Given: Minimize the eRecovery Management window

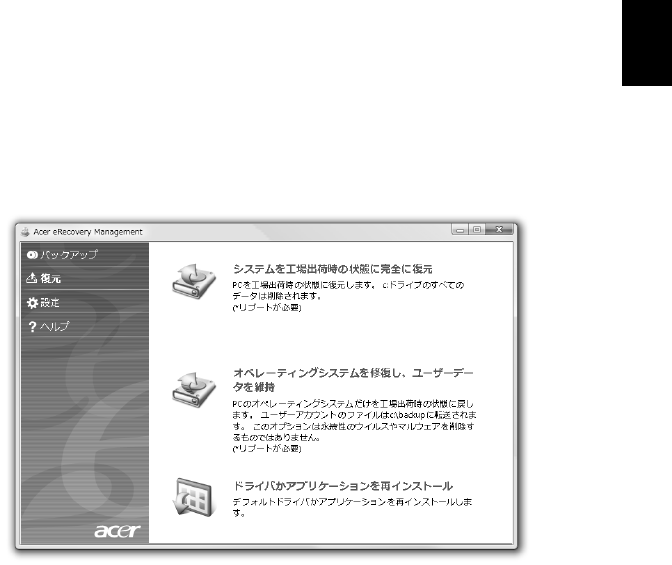Looking at the screenshot, I should 460,230.
